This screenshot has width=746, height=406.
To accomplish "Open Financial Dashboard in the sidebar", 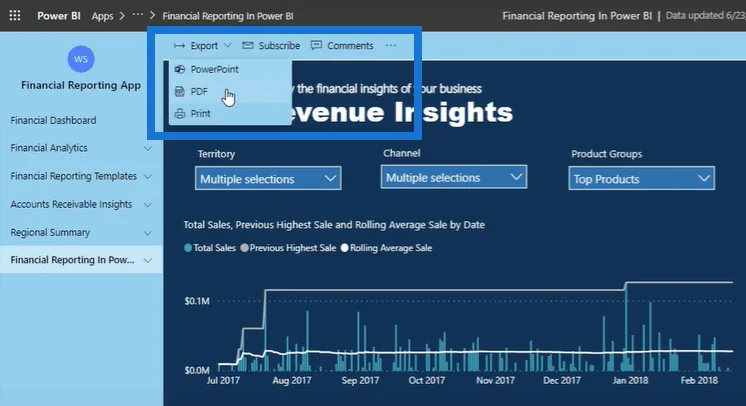I will coord(53,120).
